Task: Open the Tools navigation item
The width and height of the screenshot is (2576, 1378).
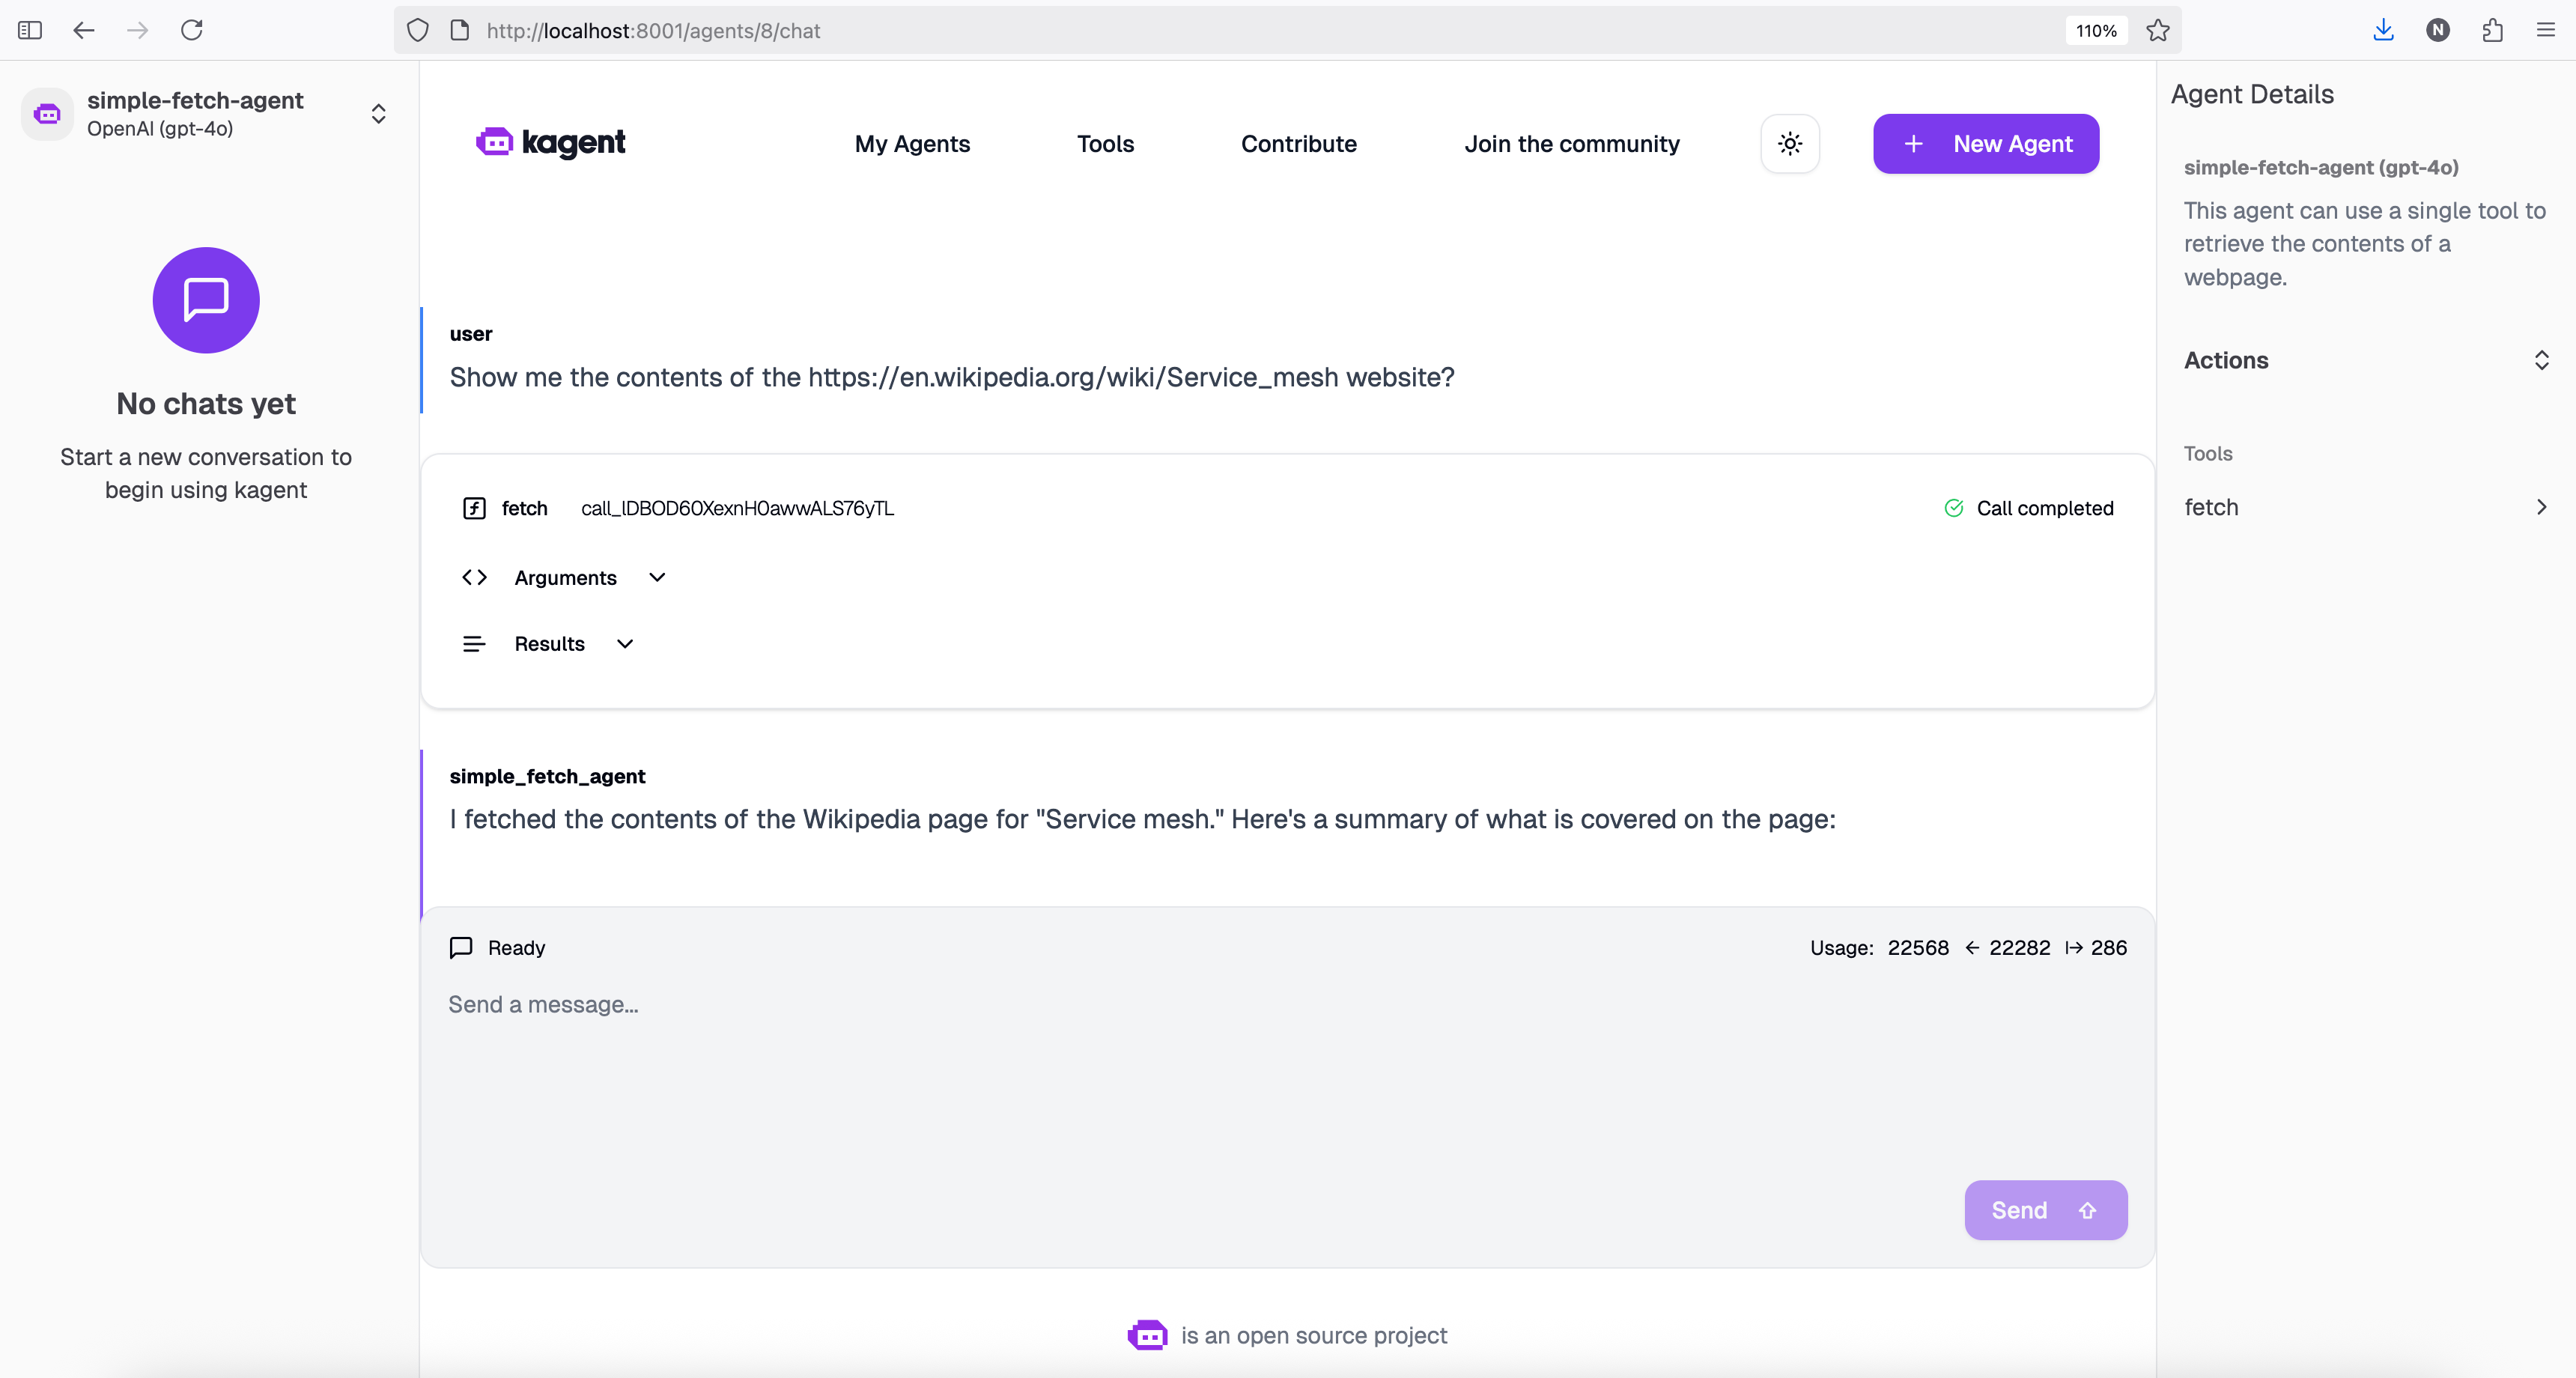Action: (x=1105, y=144)
